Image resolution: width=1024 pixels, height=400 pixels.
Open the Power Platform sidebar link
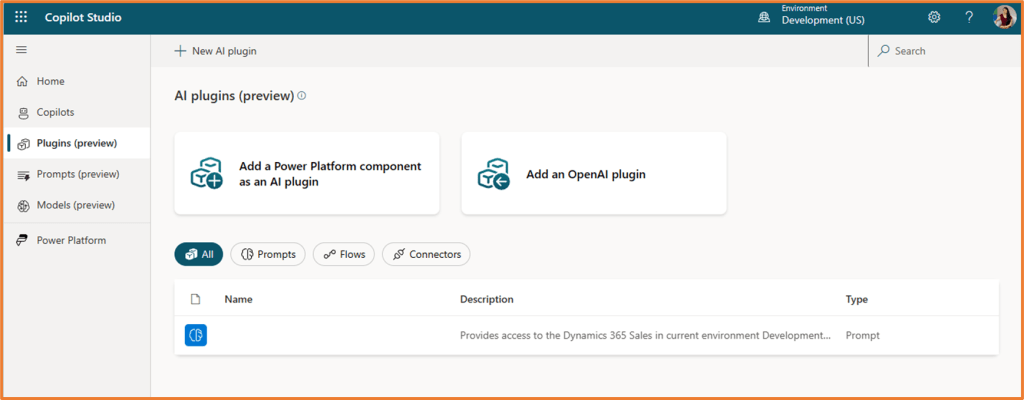tap(70, 240)
